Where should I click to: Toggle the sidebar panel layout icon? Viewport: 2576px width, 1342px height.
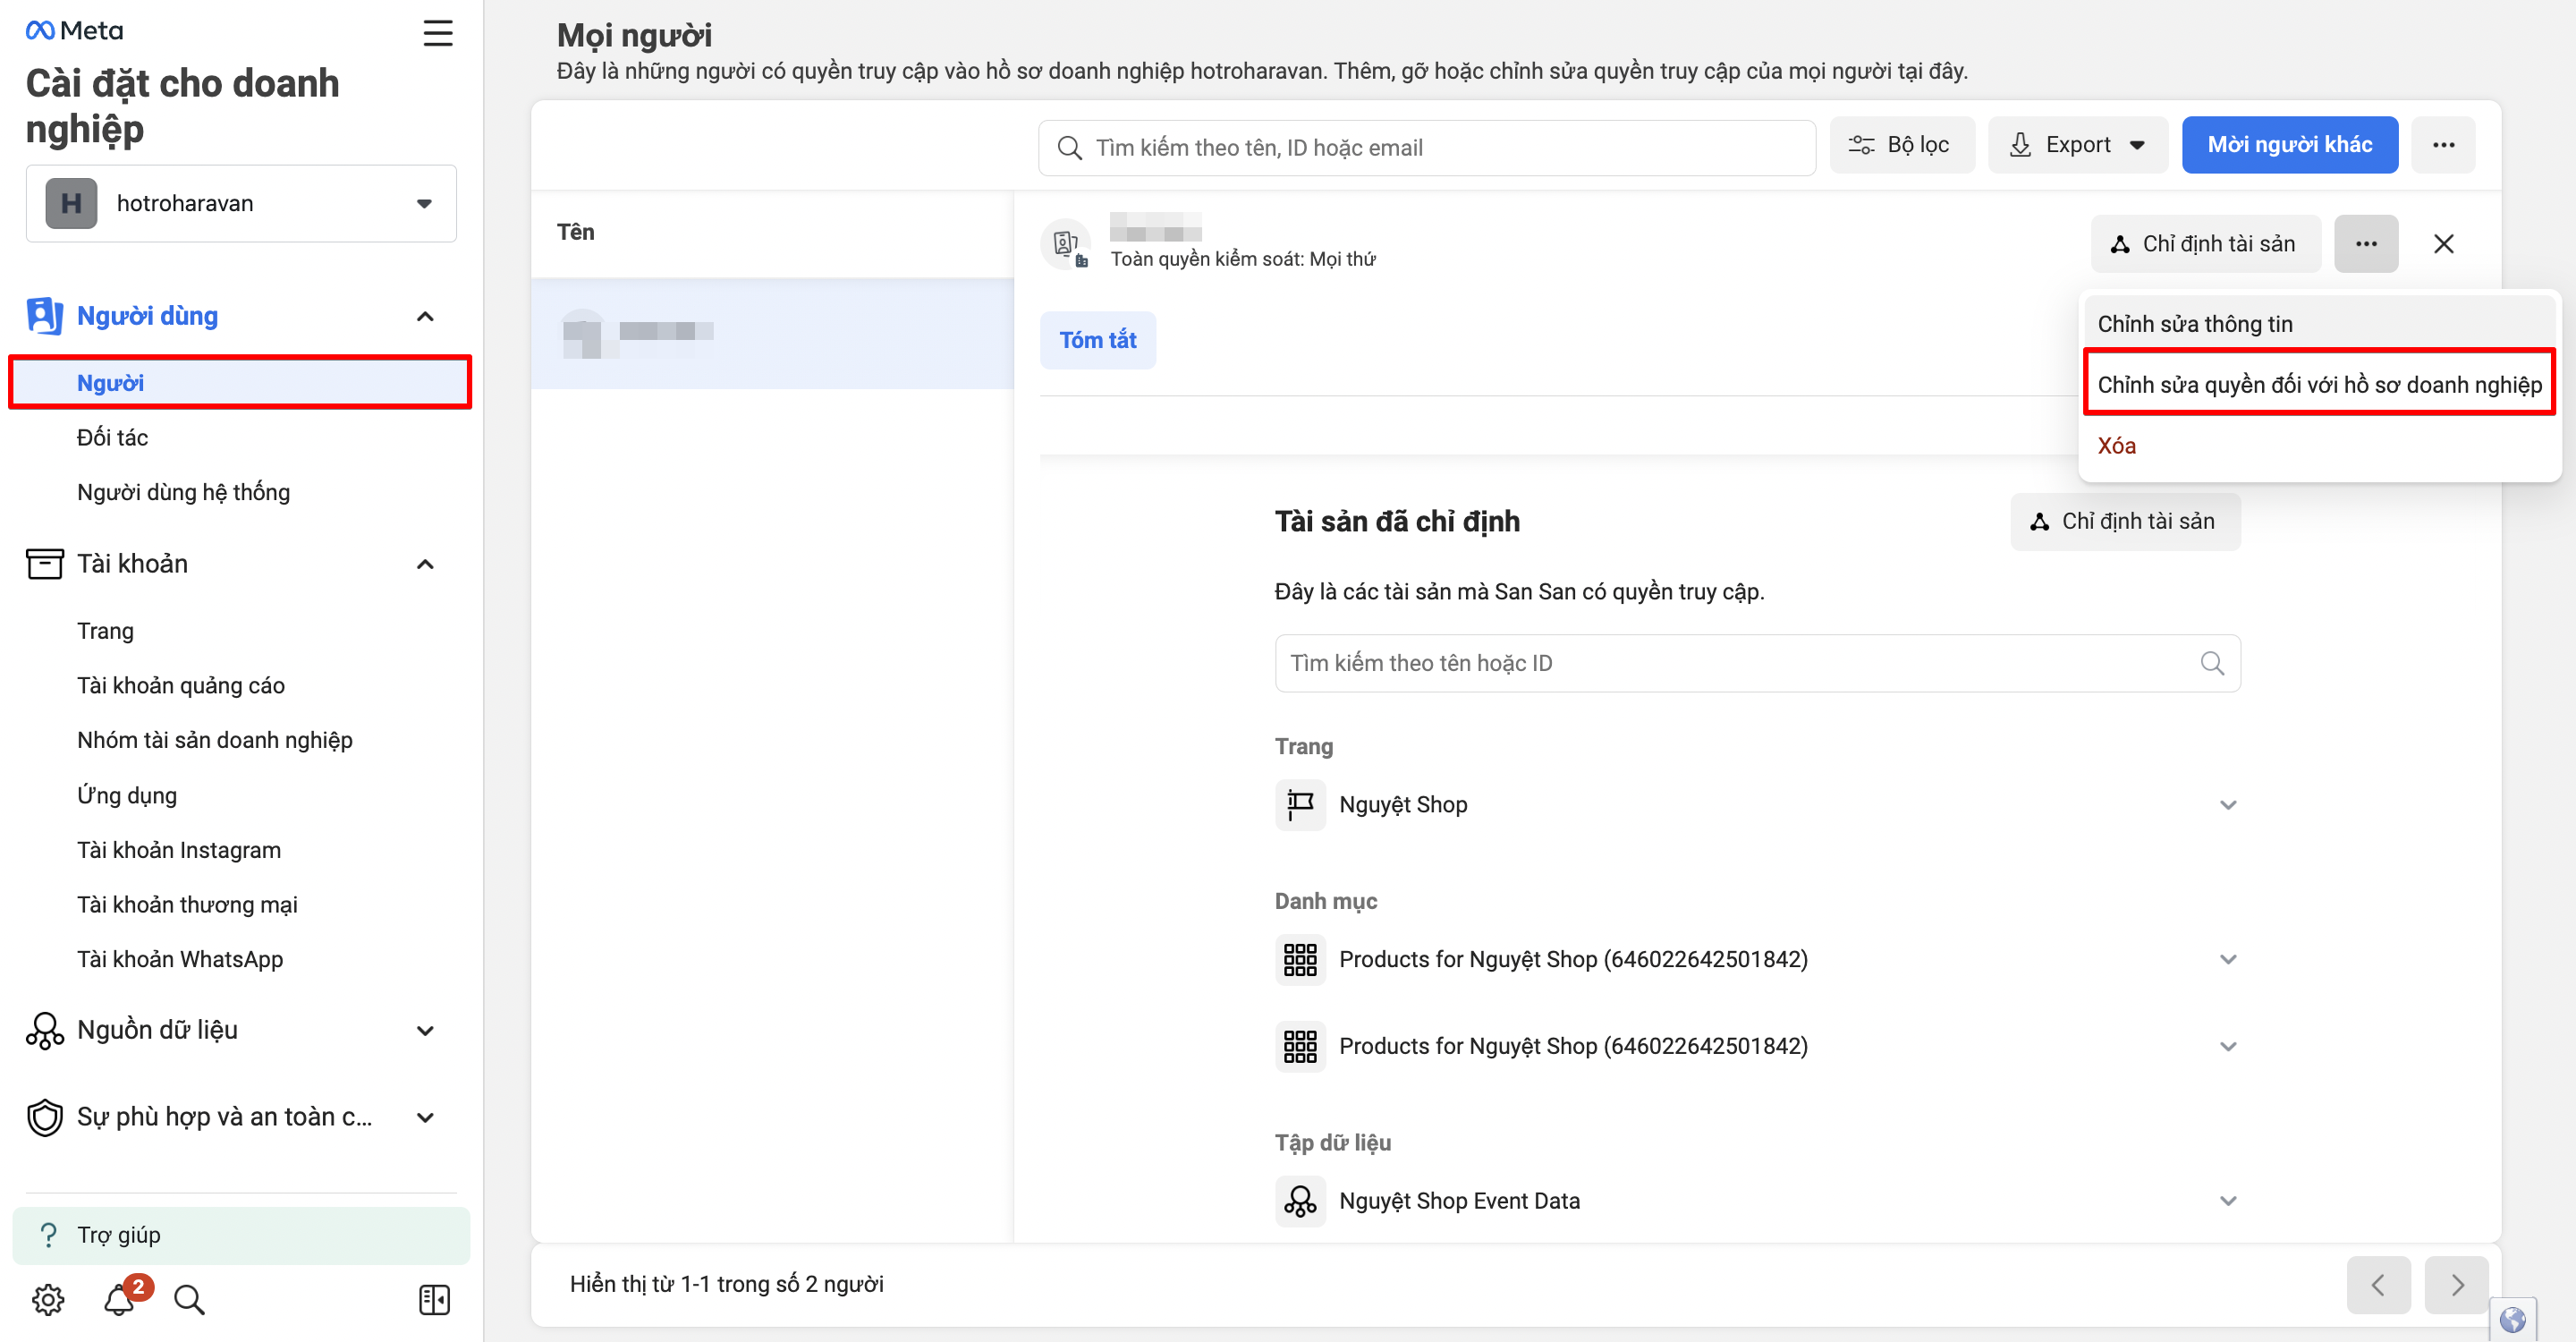(434, 1299)
